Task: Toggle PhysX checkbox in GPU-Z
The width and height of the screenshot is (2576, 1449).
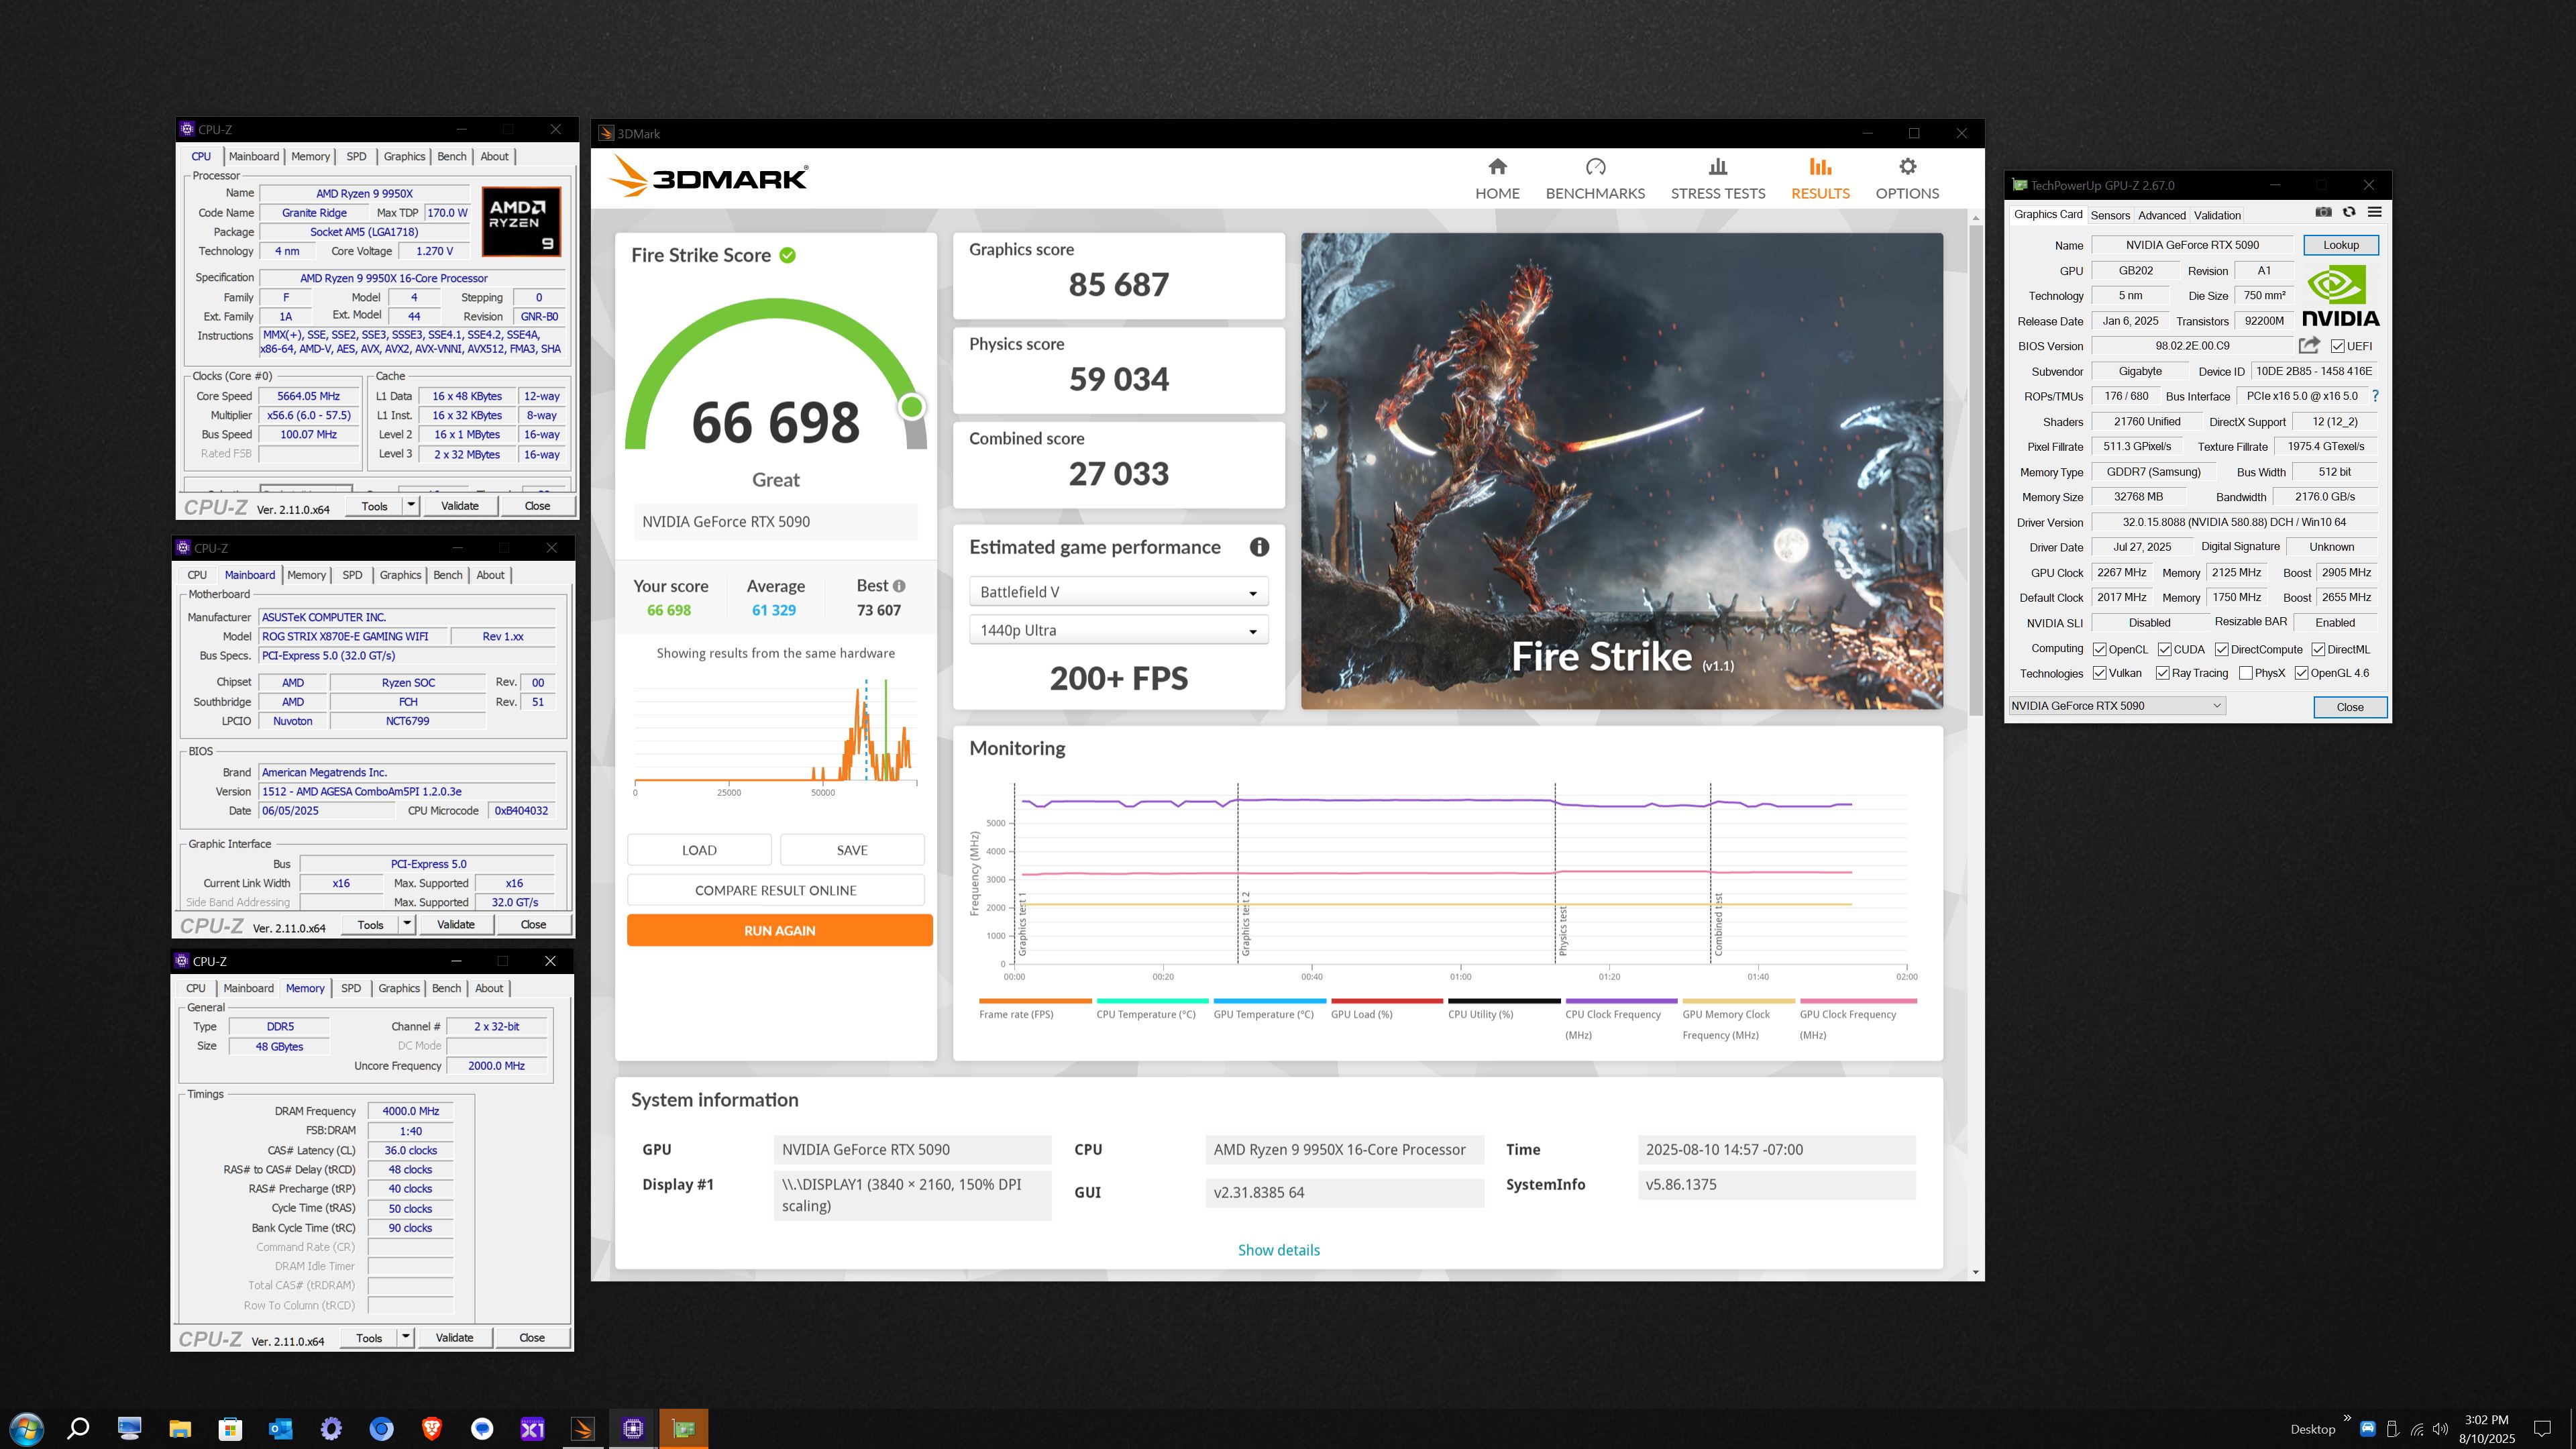Action: click(x=2246, y=673)
